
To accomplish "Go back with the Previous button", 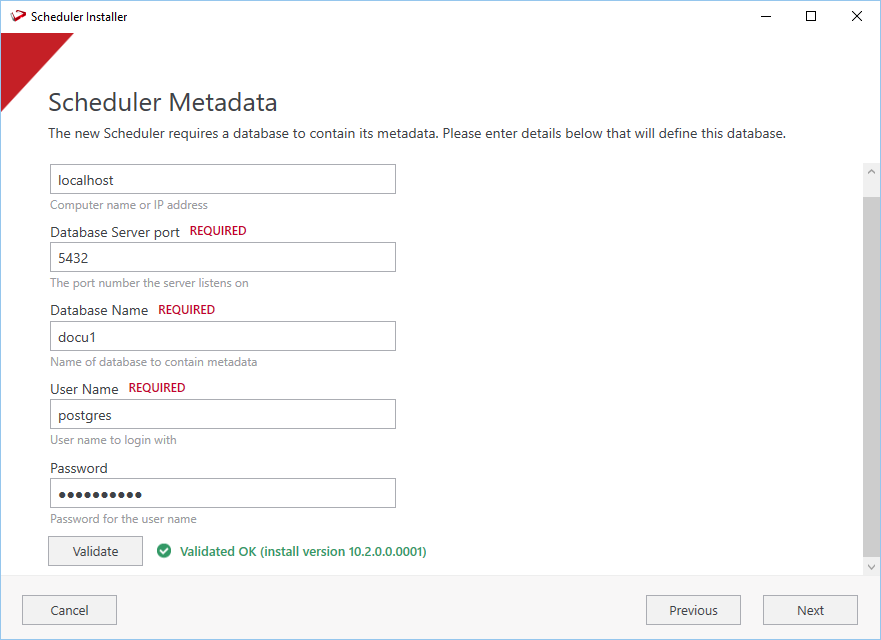I will 693,610.
